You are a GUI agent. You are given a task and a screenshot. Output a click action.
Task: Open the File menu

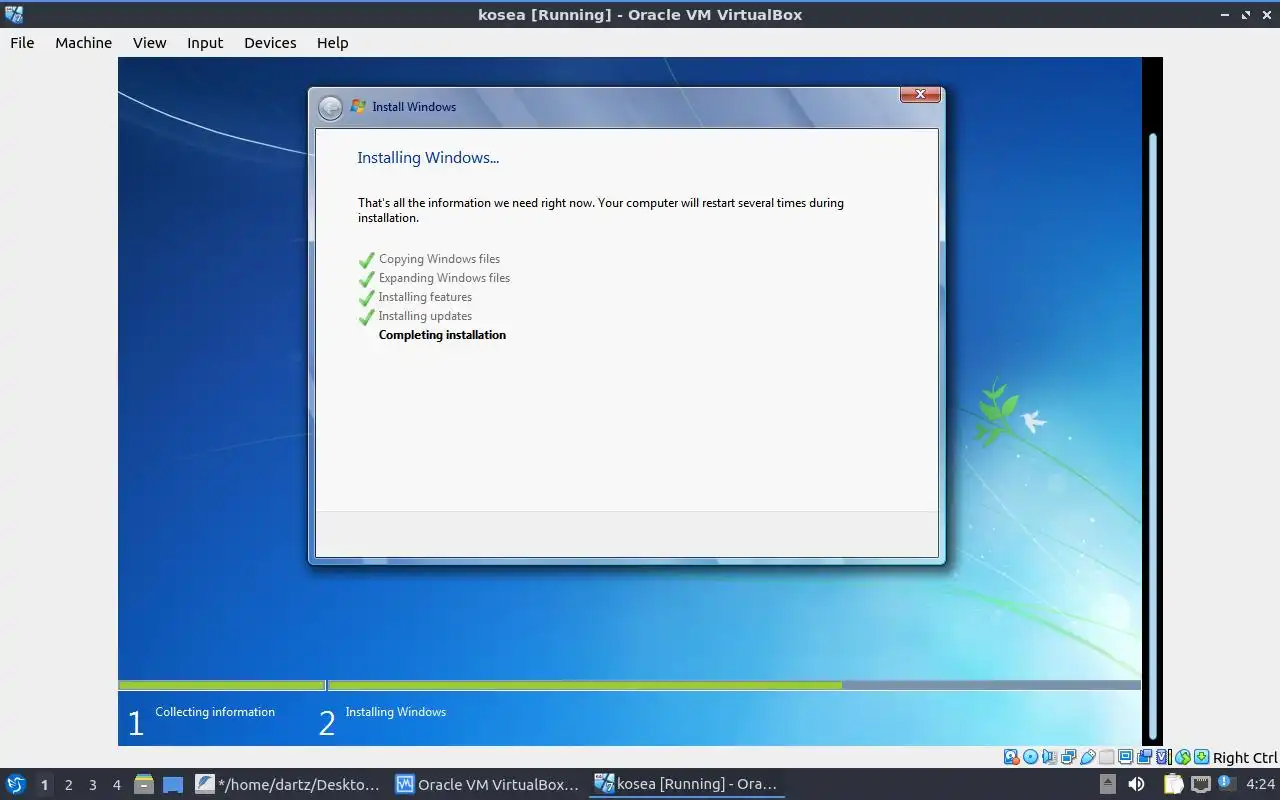tap(22, 42)
